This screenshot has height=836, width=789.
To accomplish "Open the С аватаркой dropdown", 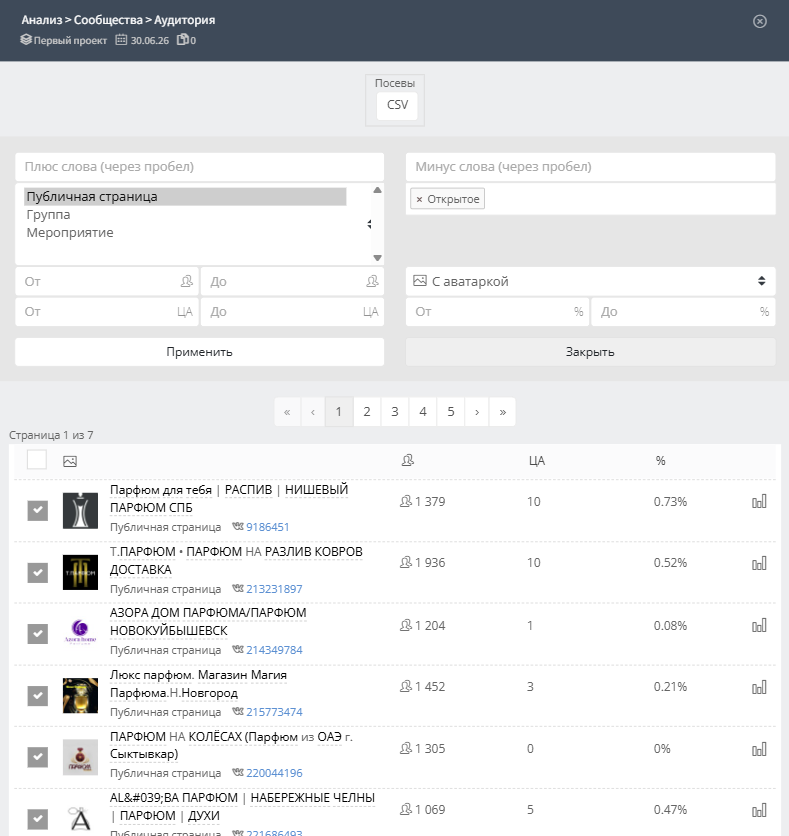I will coord(590,281).
